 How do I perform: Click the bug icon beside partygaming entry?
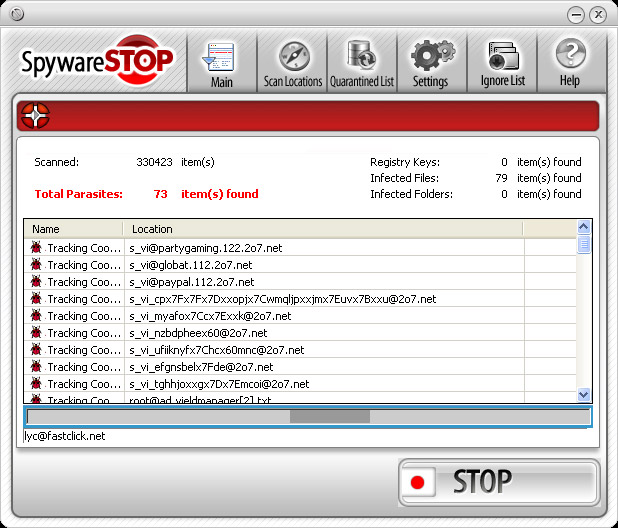pos(36,247)
